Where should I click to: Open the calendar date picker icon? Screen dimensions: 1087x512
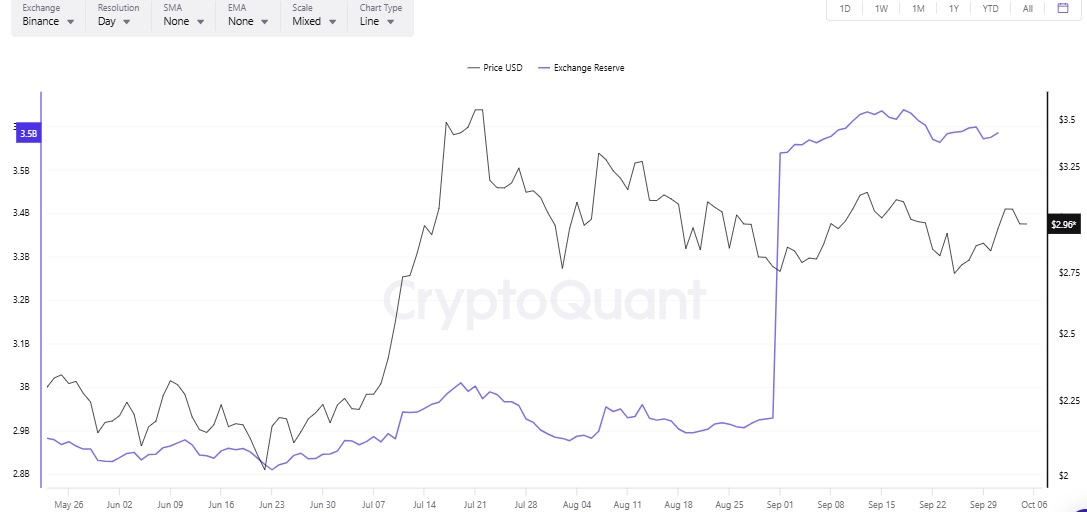tap(1062, 9)
